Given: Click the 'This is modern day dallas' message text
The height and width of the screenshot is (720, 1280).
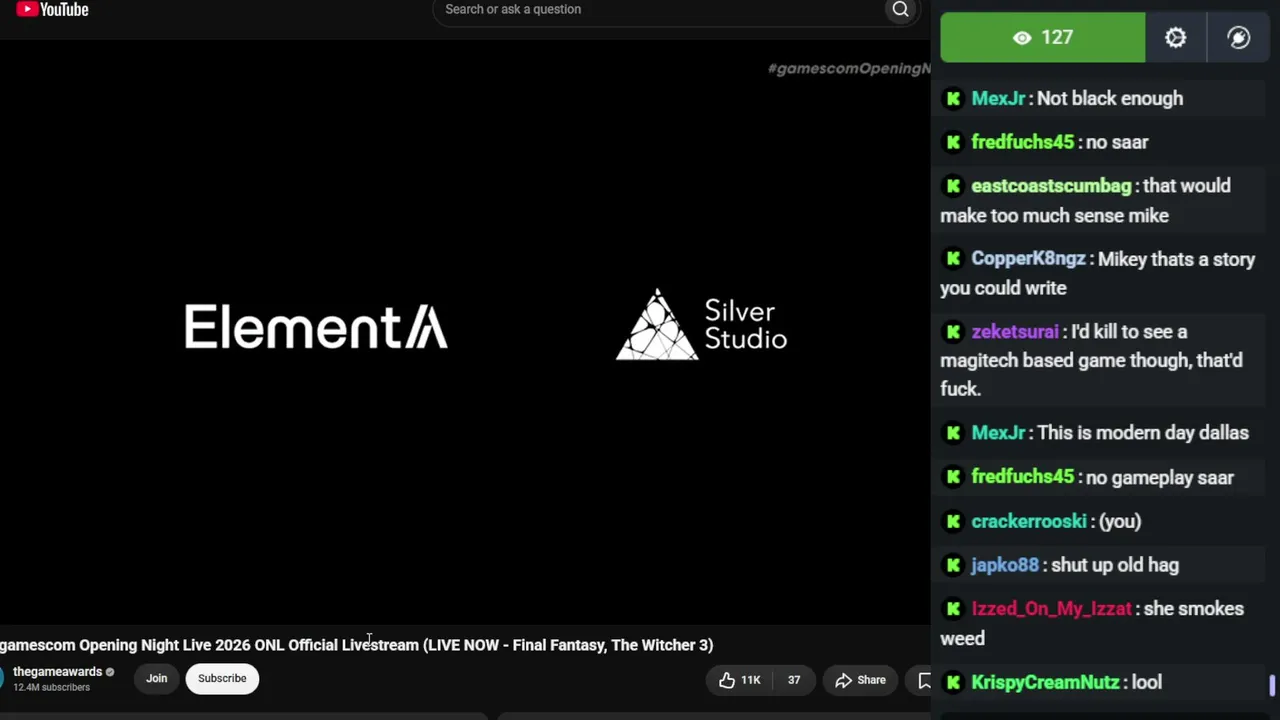Looking at the screenshot, I should pos(1143,433).
